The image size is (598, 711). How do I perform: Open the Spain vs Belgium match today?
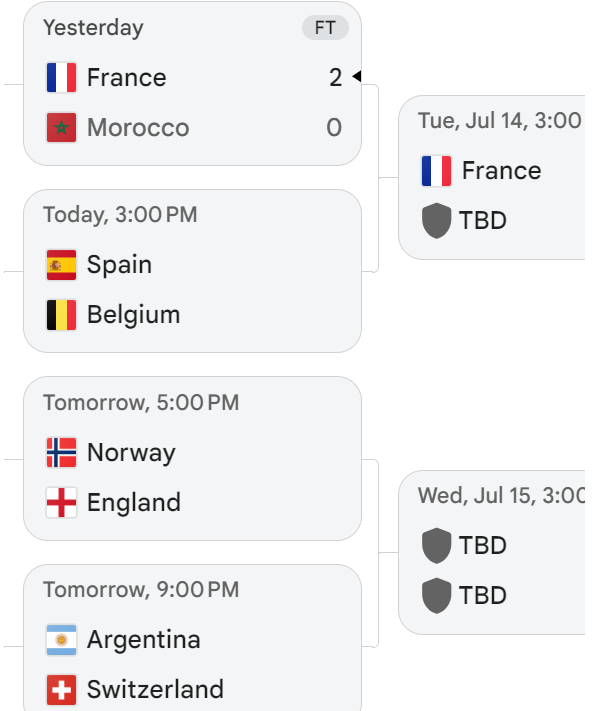coord(192,271)
